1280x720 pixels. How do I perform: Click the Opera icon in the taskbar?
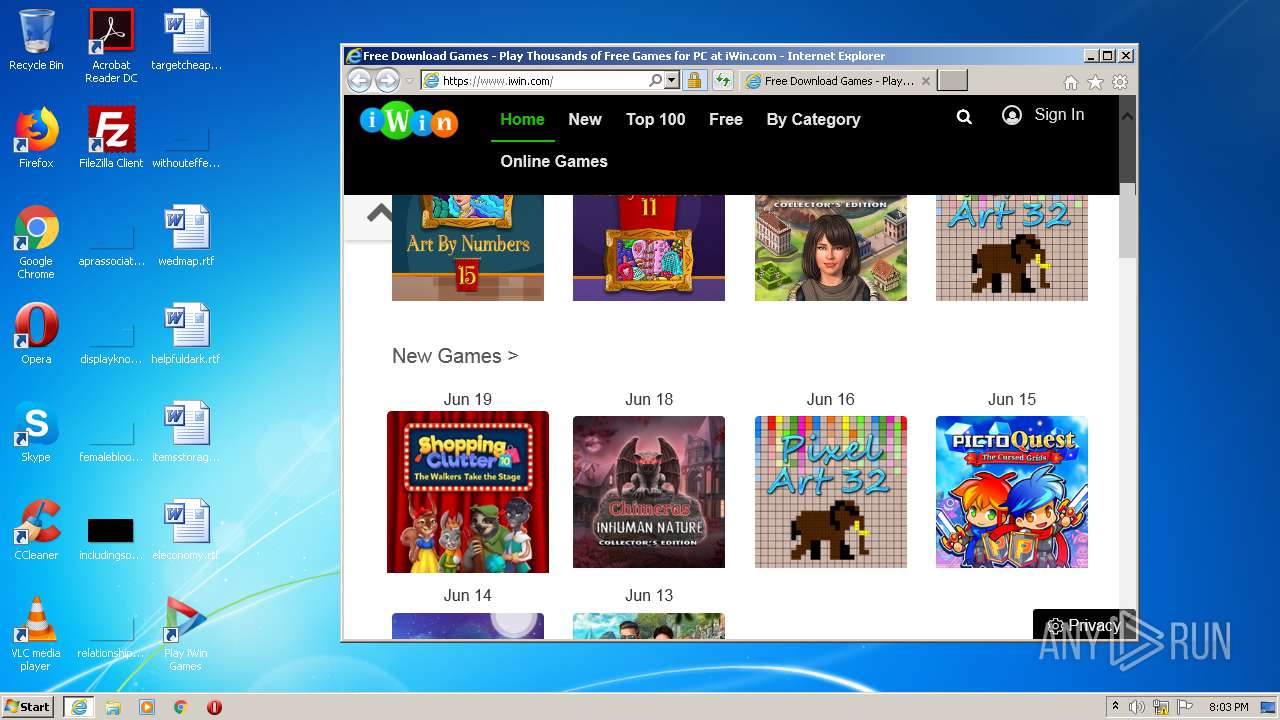coord(214,707)
